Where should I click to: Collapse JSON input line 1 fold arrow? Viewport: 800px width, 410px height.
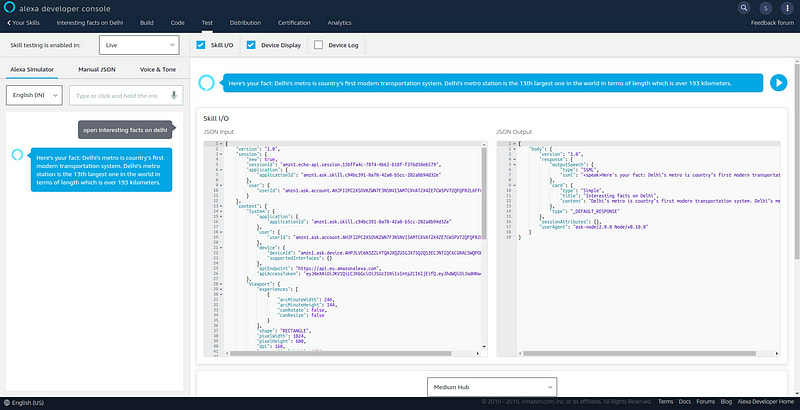[221, 144]
